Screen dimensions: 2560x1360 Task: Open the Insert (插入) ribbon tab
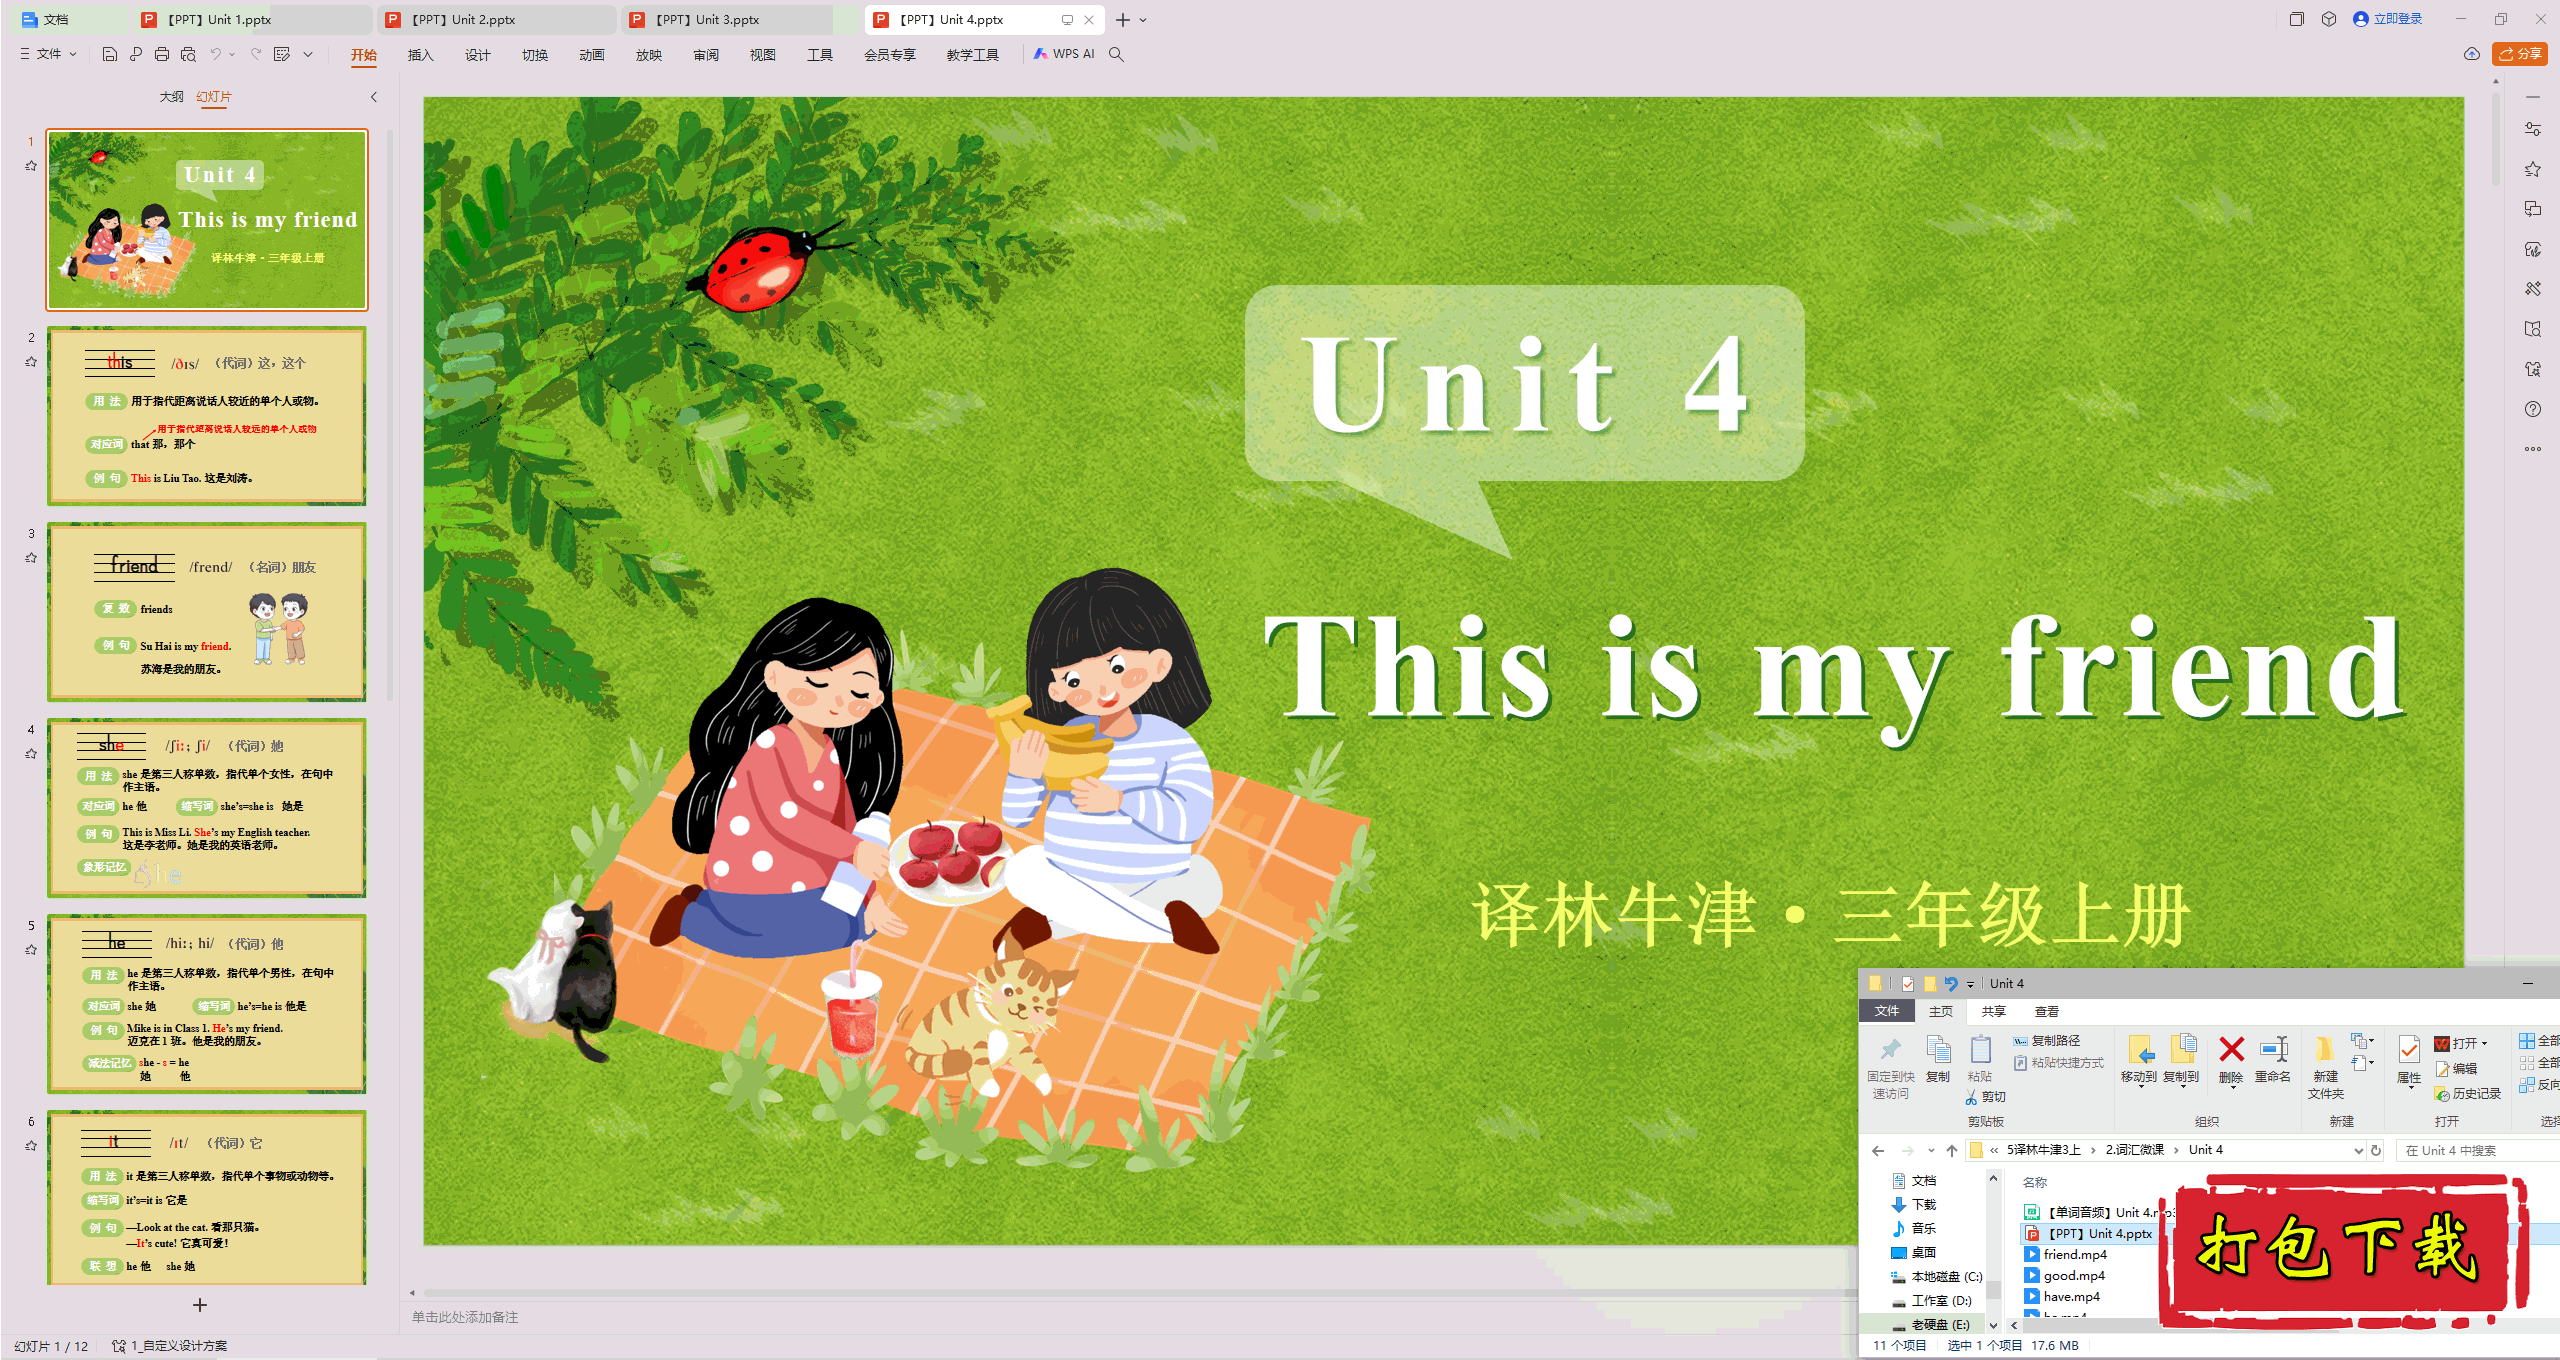tap(420, 55)
